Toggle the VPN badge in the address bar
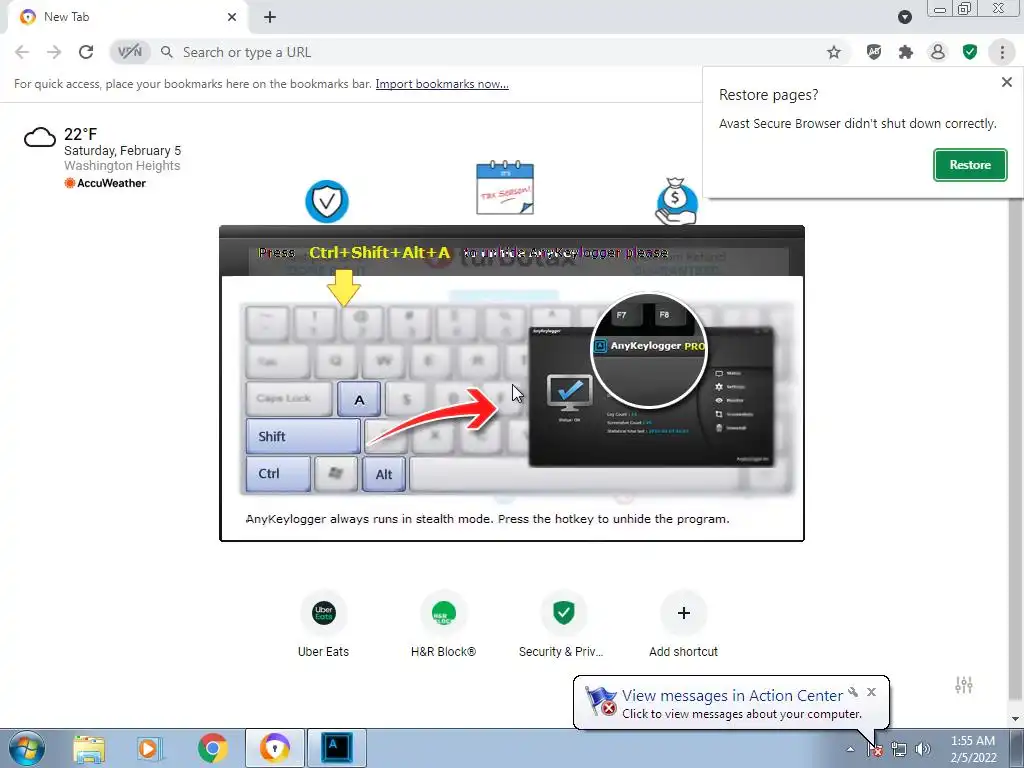This screenshot has height=768, width=1024. (130, 52)
